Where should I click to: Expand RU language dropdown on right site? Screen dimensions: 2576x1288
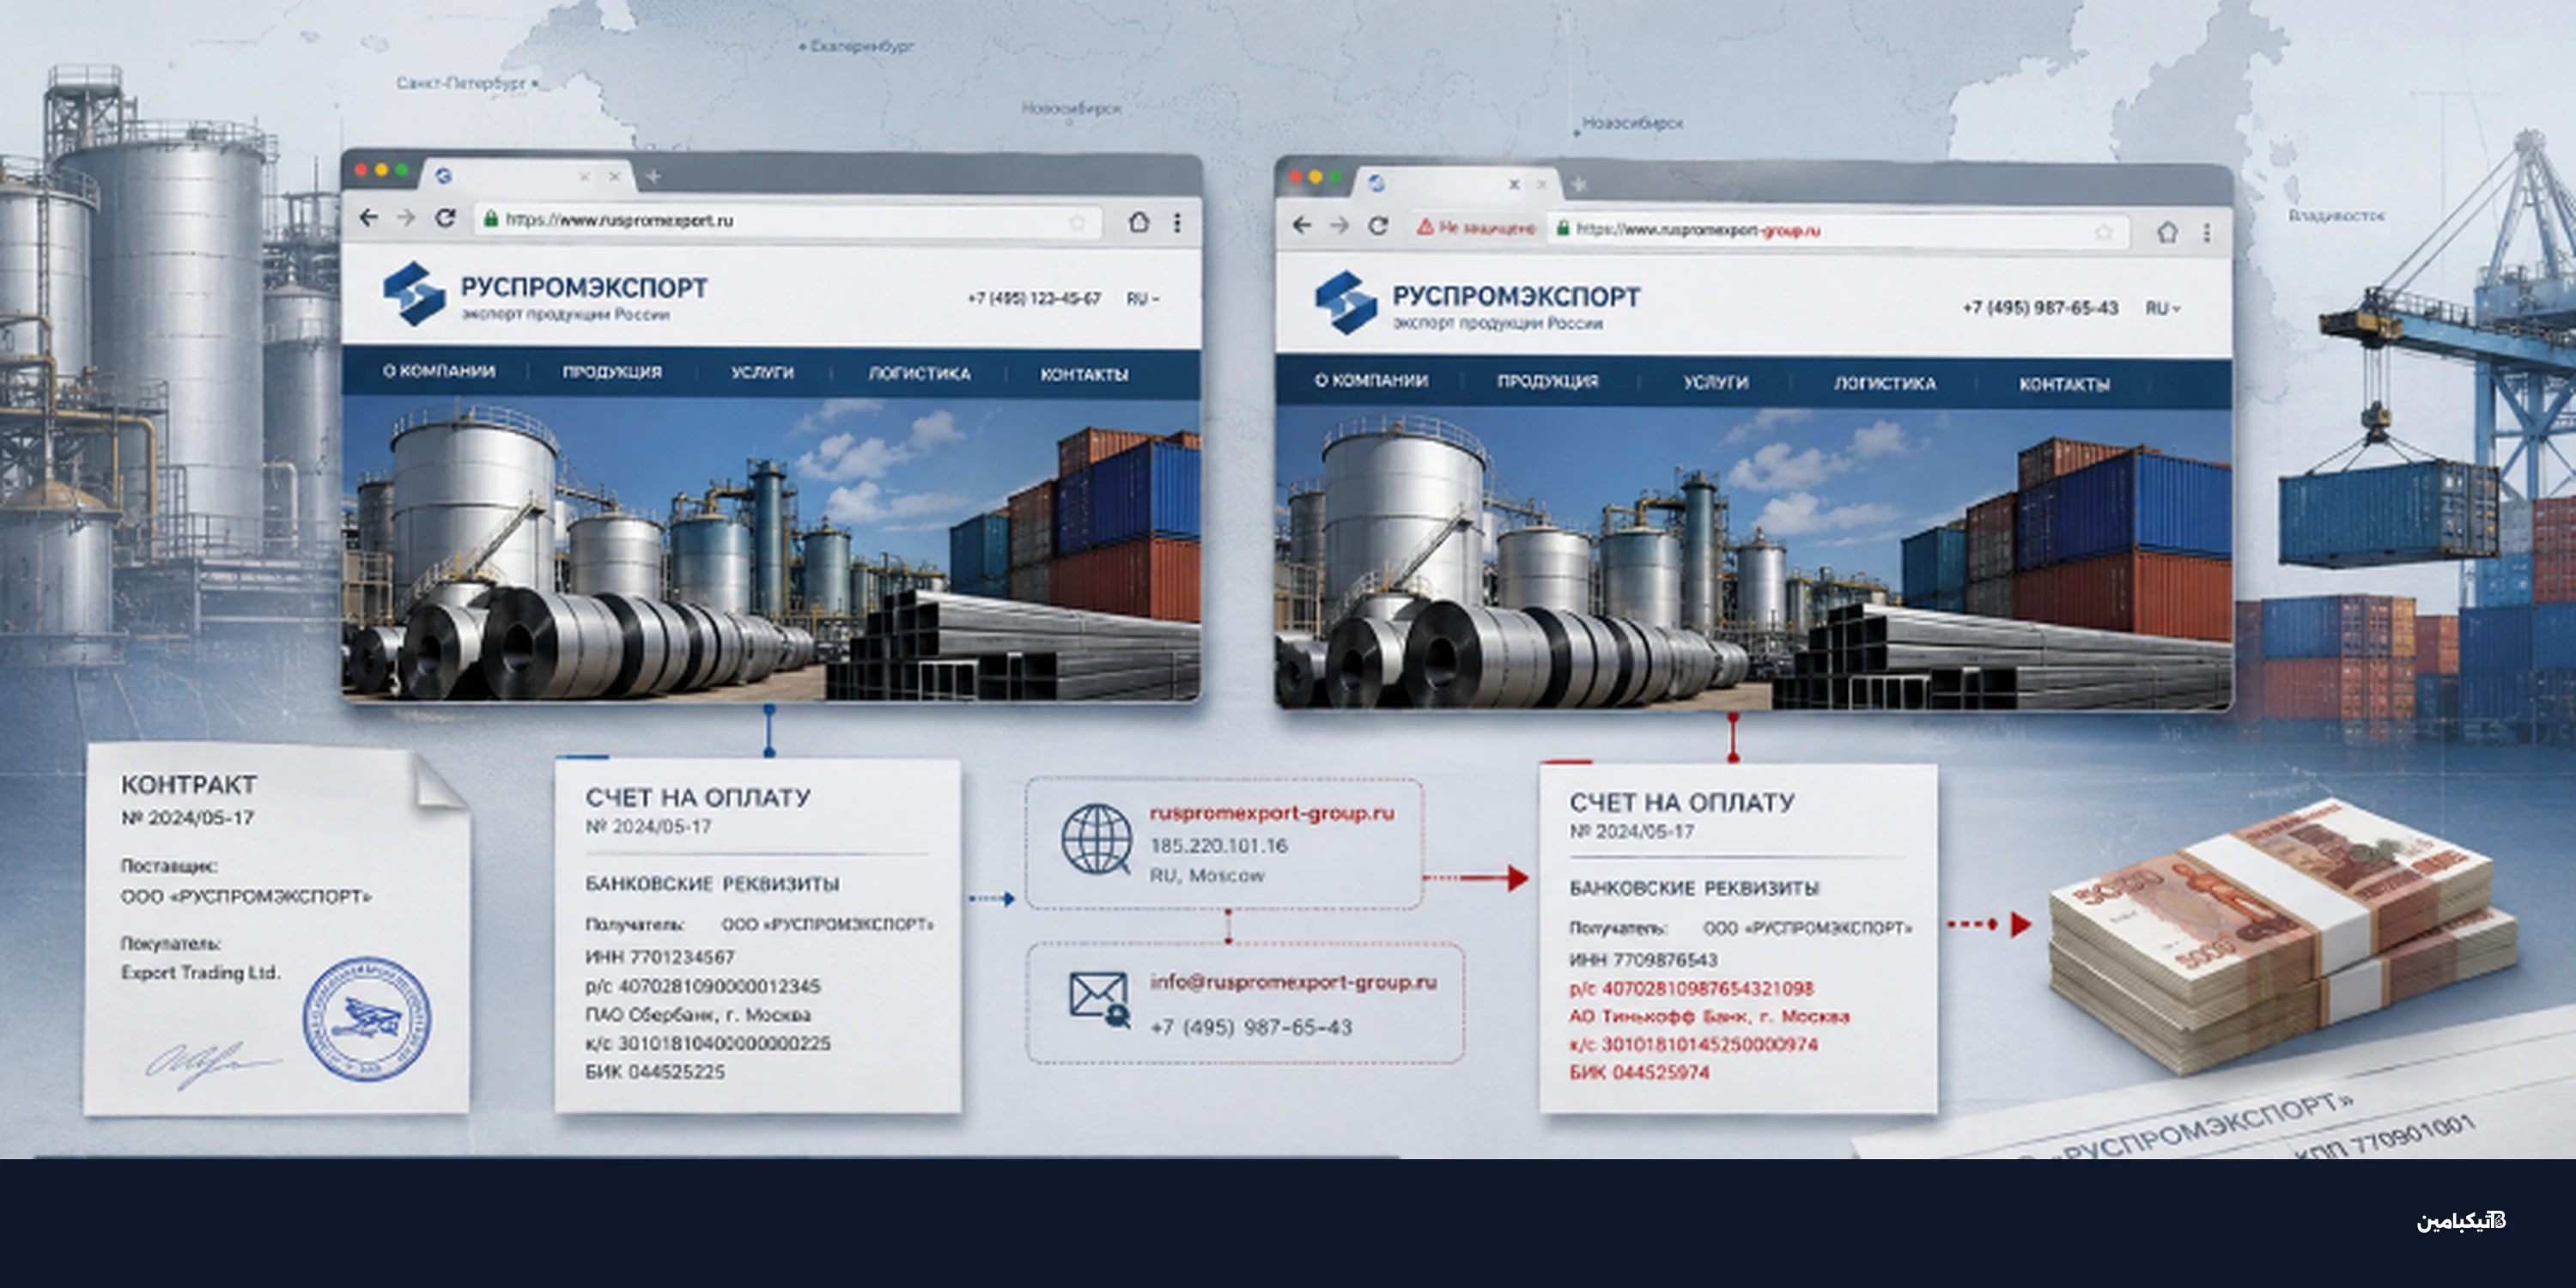point(2162,308)
